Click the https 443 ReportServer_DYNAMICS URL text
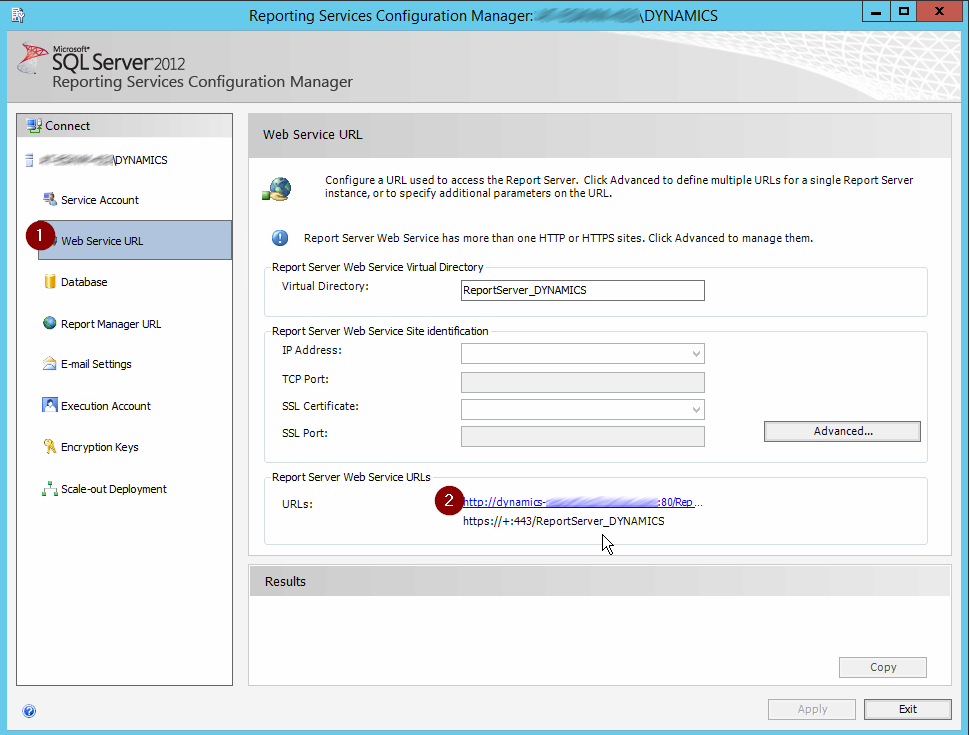Viewport: 970px width, 735px height. [564, 522]
